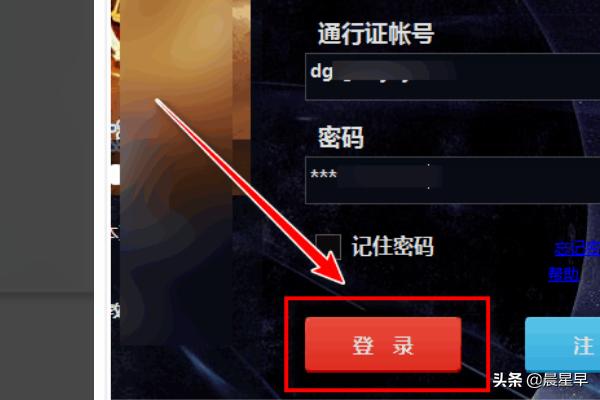Click the 头条 @晨星早 watermark text
The height and width of the screenshot is (400, 600).
coord(540,380)
